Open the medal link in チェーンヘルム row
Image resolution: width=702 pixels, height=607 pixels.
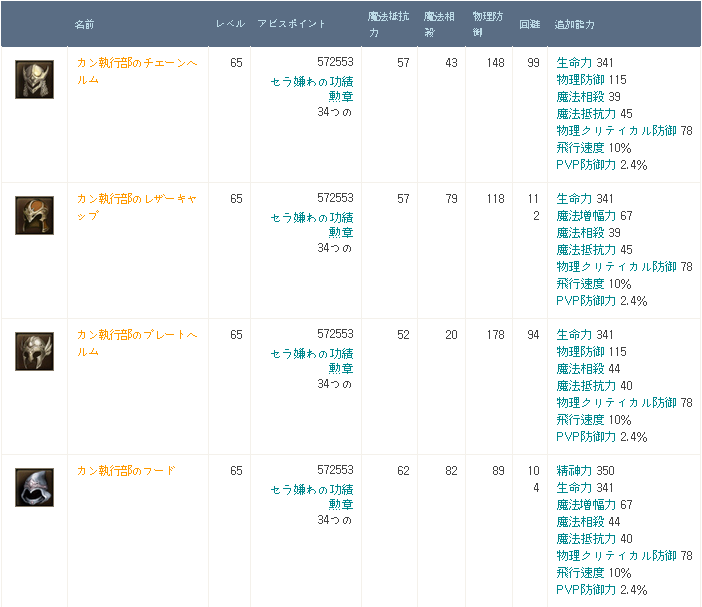coord(312,89)
